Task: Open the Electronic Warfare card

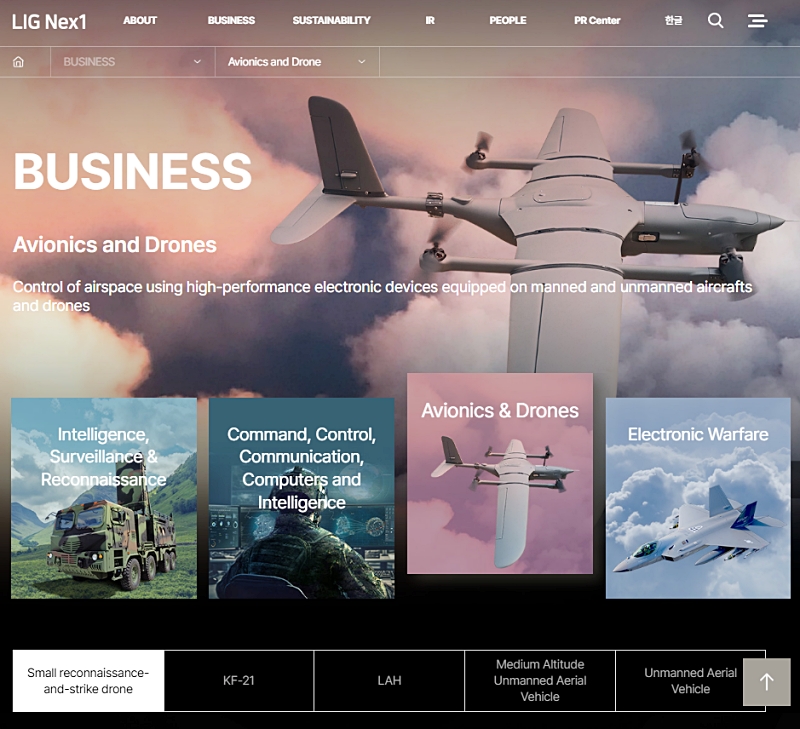Action: pyautogui.click(x=698, y=498)
